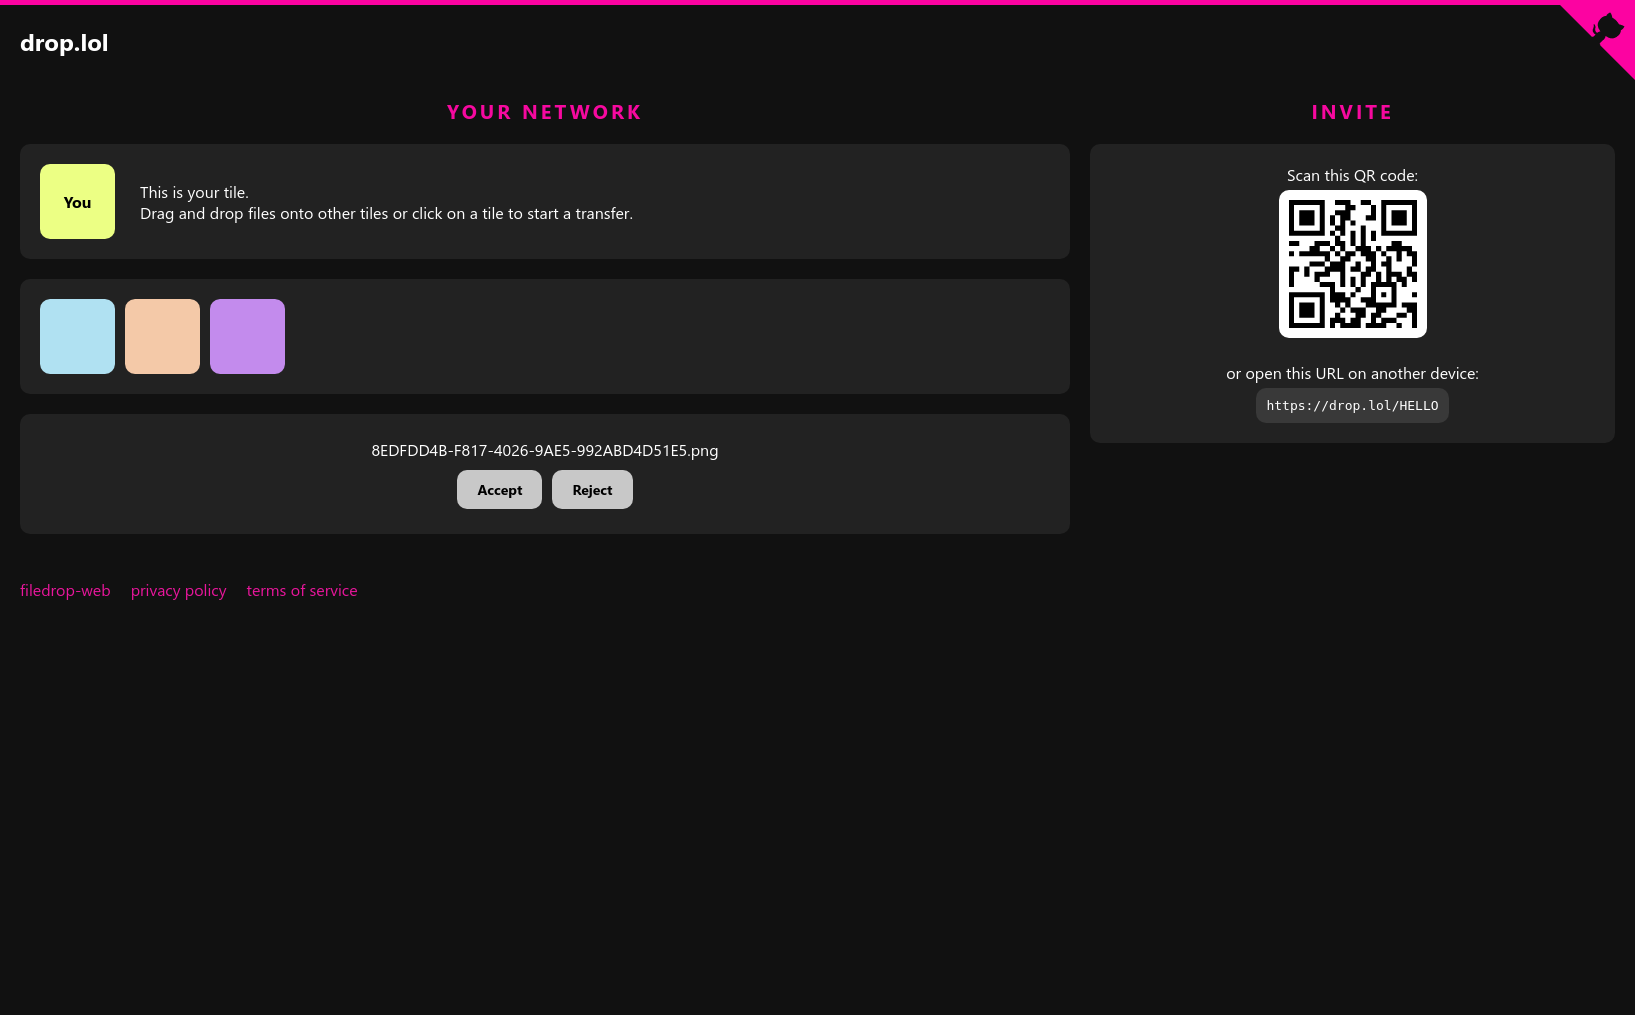Click the INVITE heading

(x=1352, y=113)
